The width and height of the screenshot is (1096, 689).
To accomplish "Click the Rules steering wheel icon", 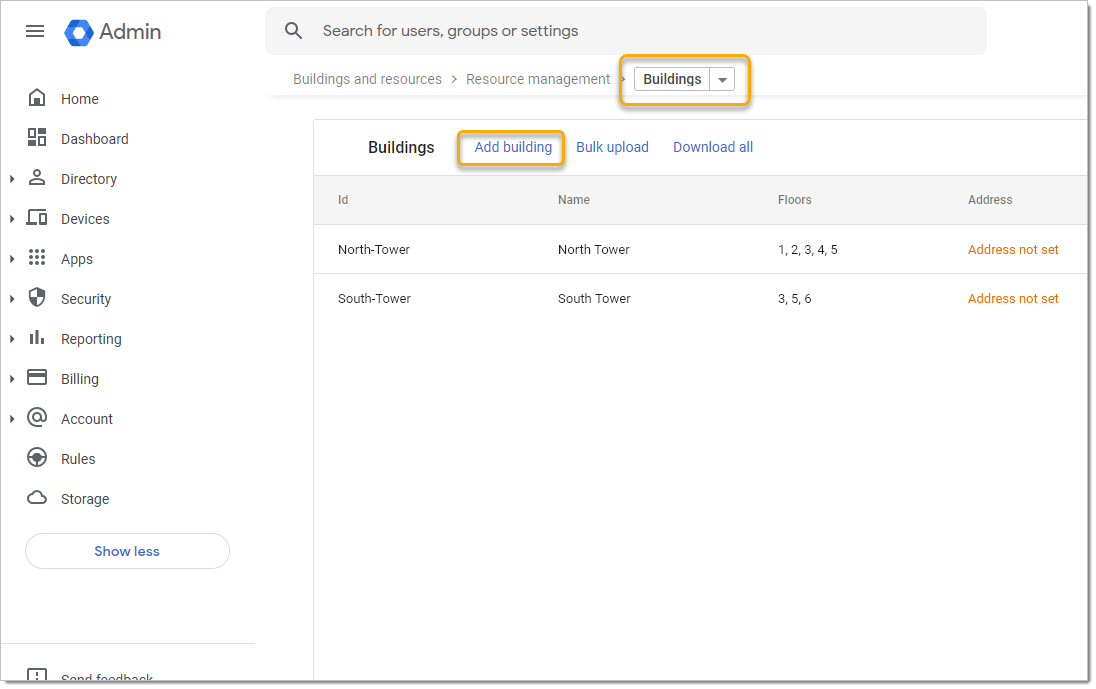I will 37,458.
